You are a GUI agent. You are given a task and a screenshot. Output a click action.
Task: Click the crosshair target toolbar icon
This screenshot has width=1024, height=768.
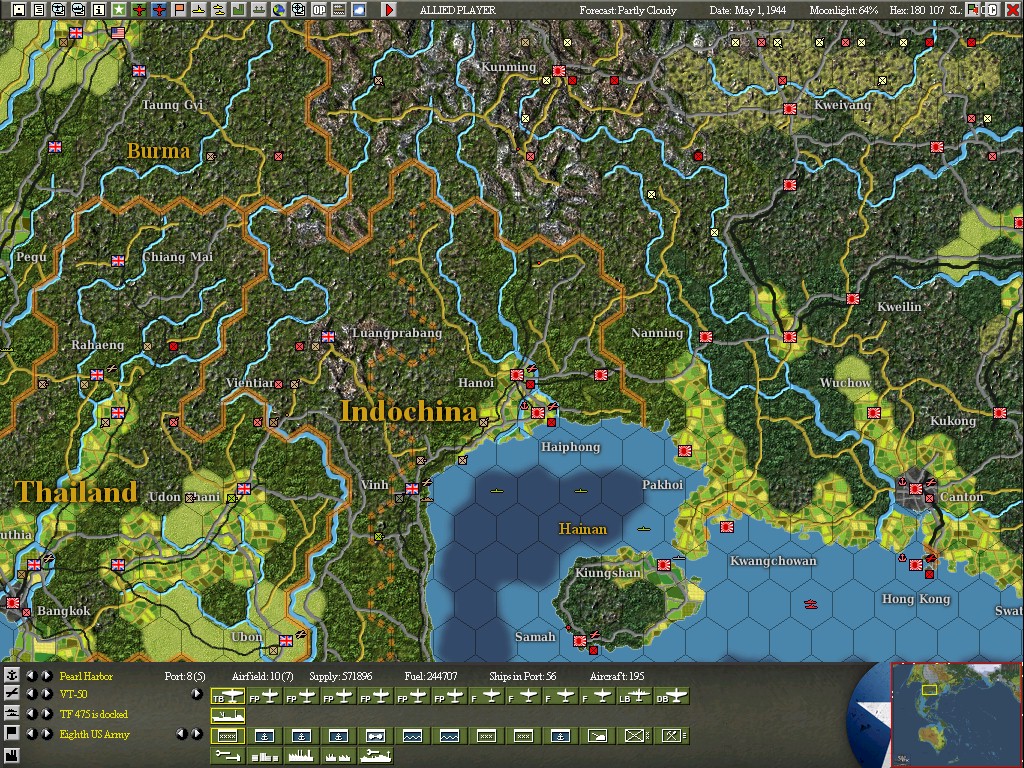pos(298,9)
